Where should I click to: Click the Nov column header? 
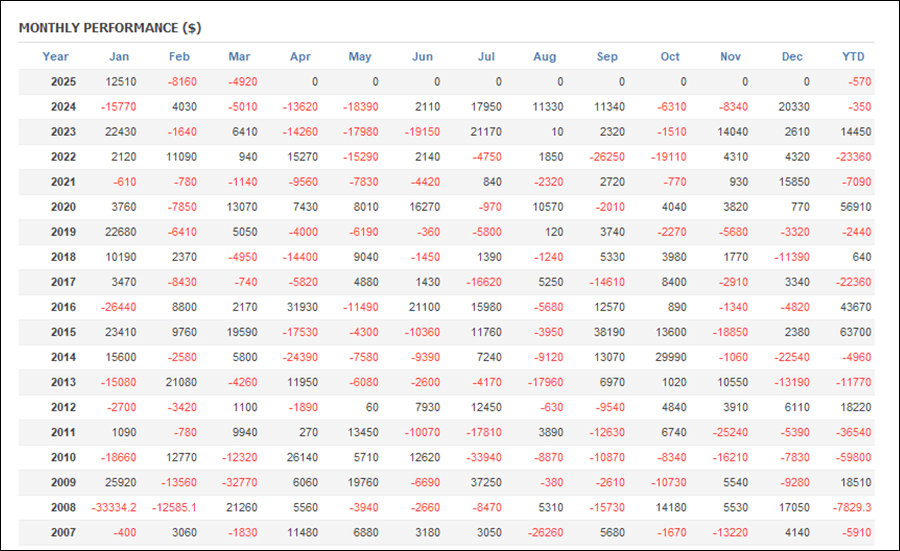pos(731,56)
